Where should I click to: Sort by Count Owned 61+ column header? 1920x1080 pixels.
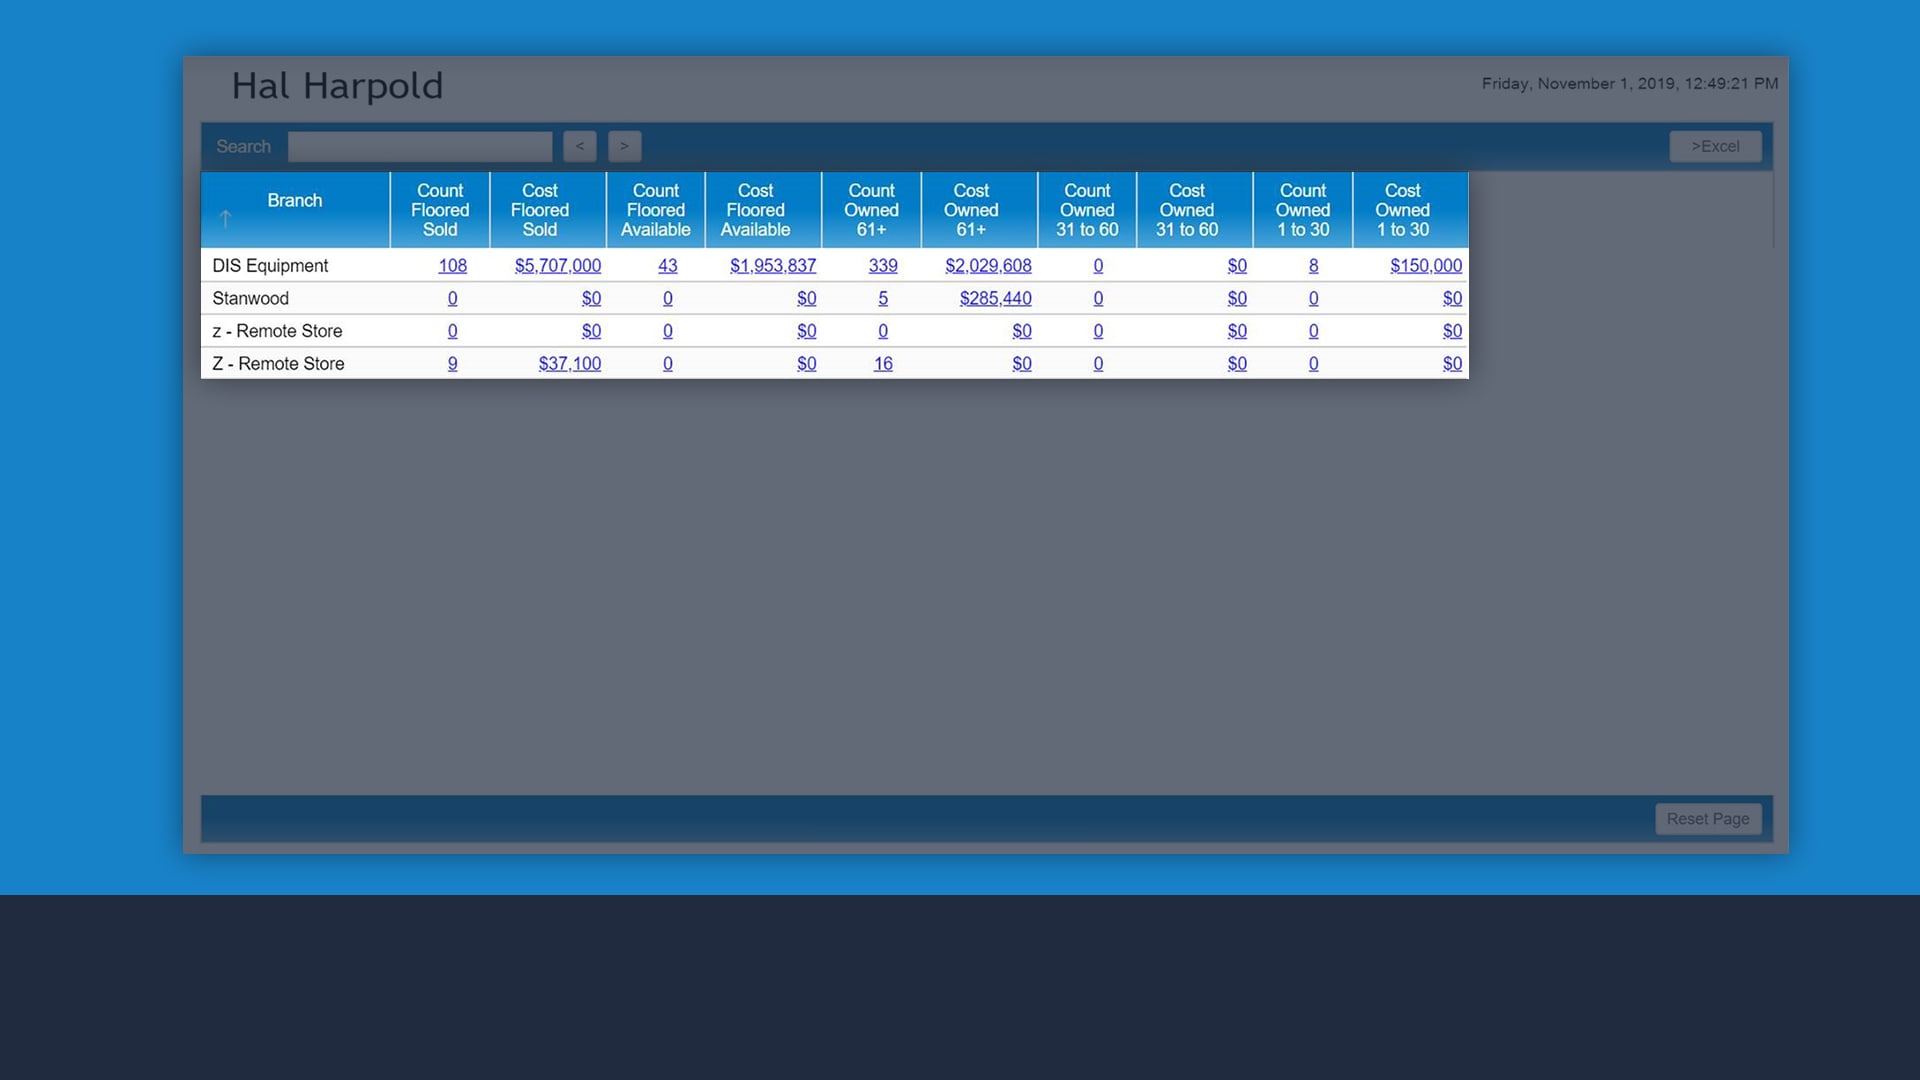tap(872, 210)
